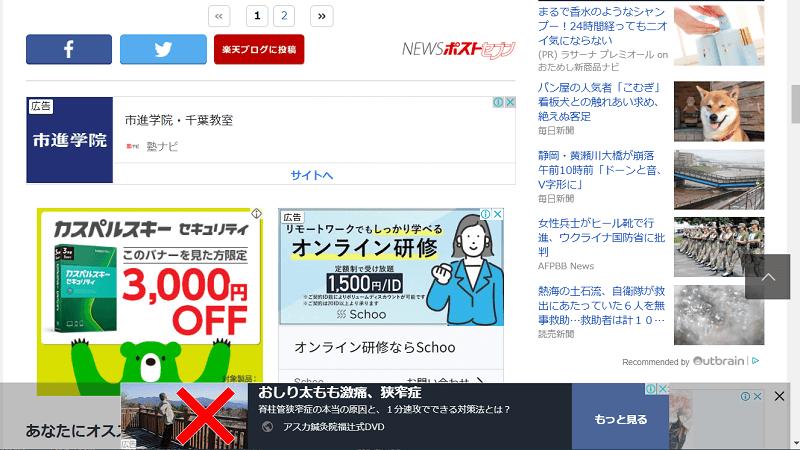Click info icon on Kaspersky banner
The image size is (800, 450).
[x=256, y=214]
